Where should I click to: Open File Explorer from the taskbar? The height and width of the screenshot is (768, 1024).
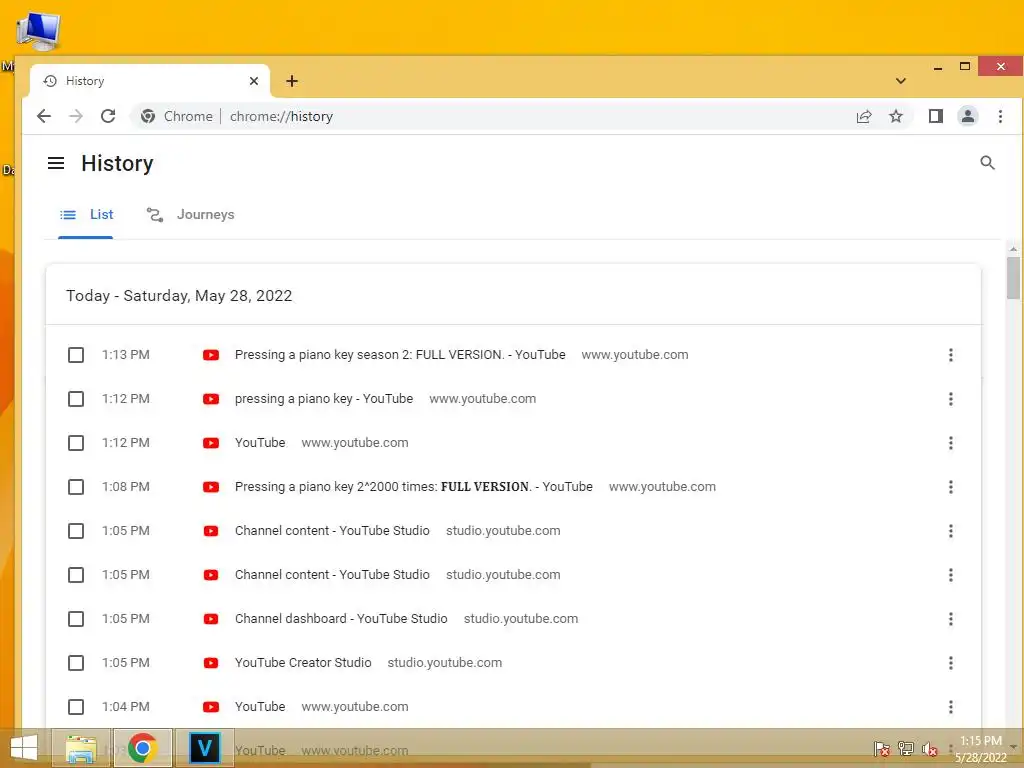click(x=80, y=748)
